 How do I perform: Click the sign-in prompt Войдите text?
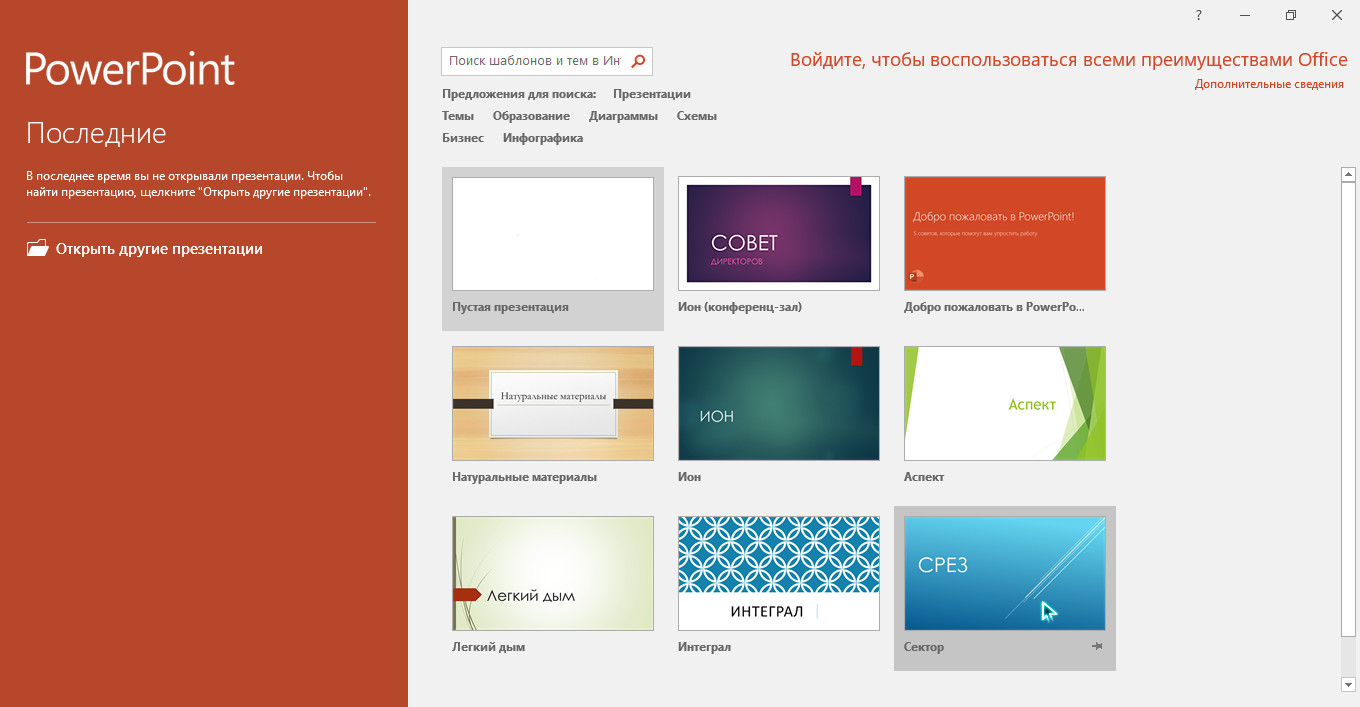(x=1068, y=60)
